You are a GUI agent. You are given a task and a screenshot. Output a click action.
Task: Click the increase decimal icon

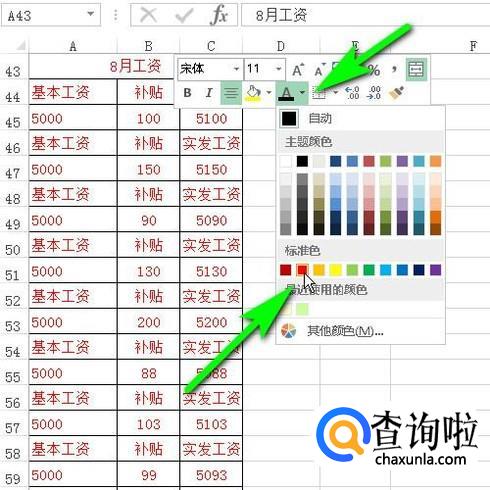pyautogui.click(x=352, y=93)
